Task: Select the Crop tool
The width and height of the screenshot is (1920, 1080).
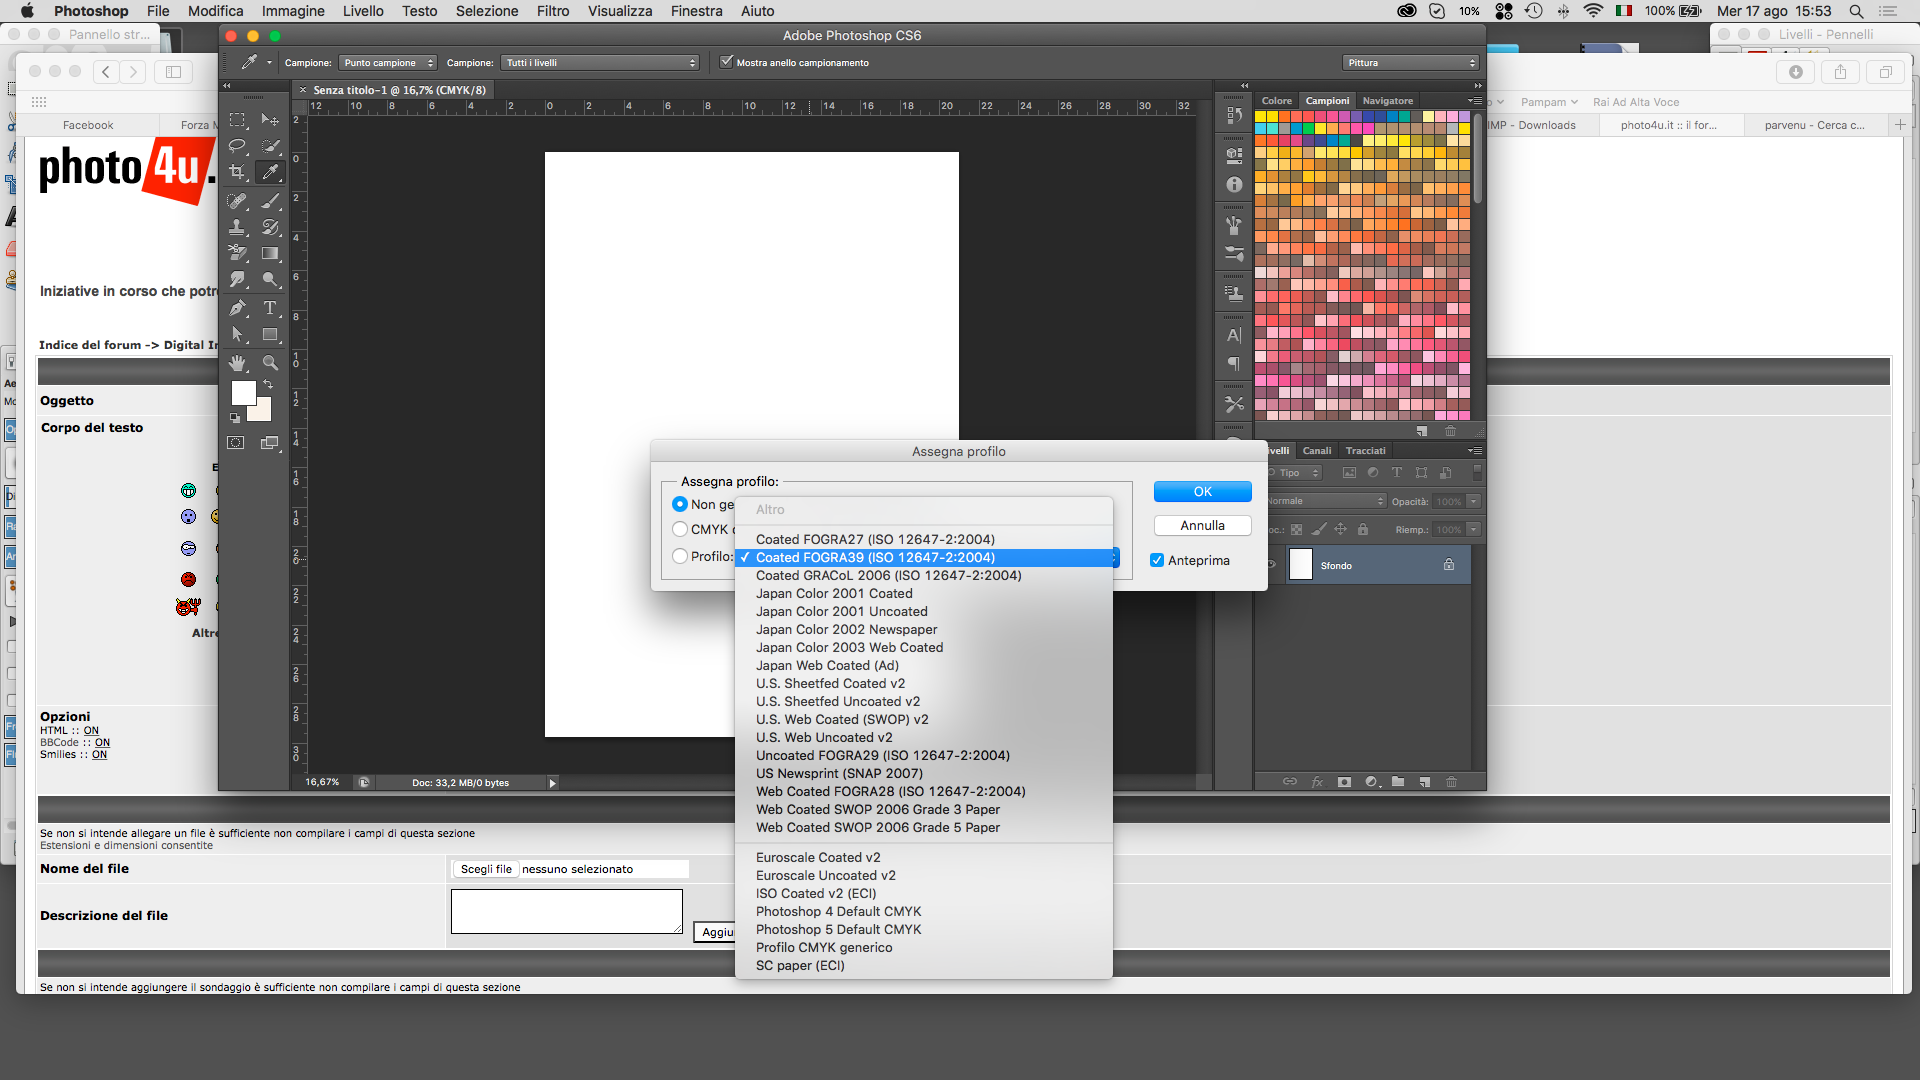Action: [237, 172]
